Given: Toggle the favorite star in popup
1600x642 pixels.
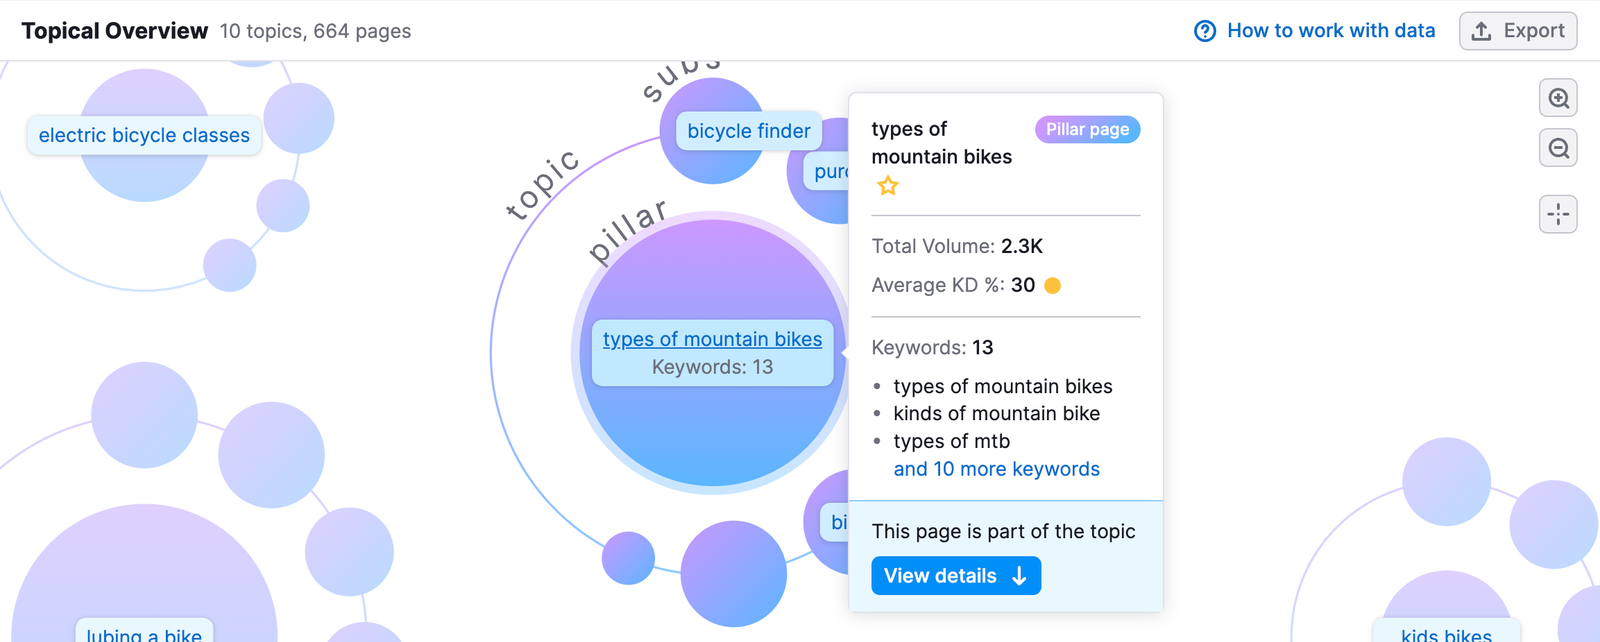Looking at the screenshot, I should click(888, 186).
